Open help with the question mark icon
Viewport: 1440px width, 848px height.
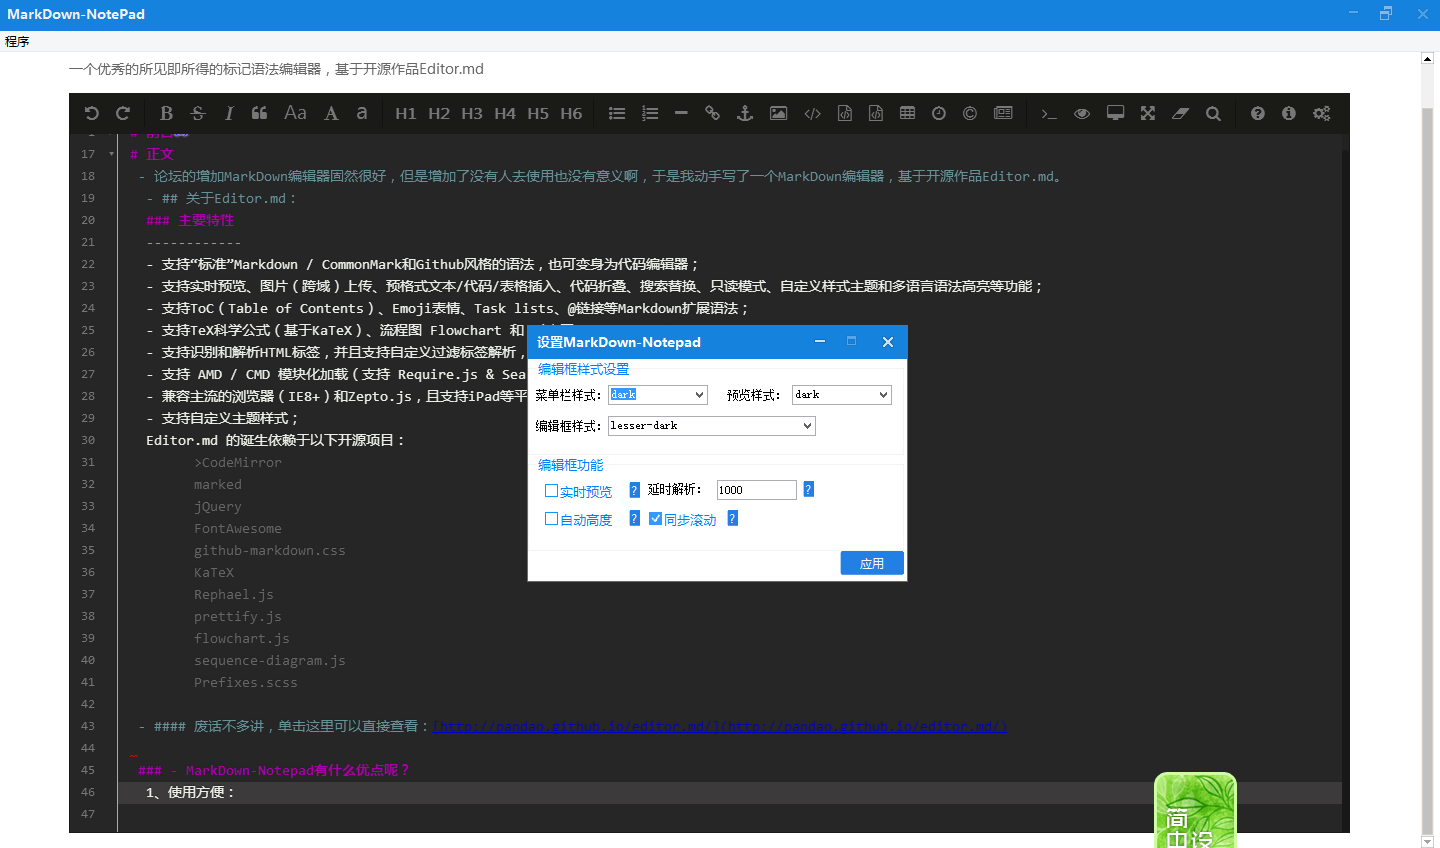(x=1257, y=113)
